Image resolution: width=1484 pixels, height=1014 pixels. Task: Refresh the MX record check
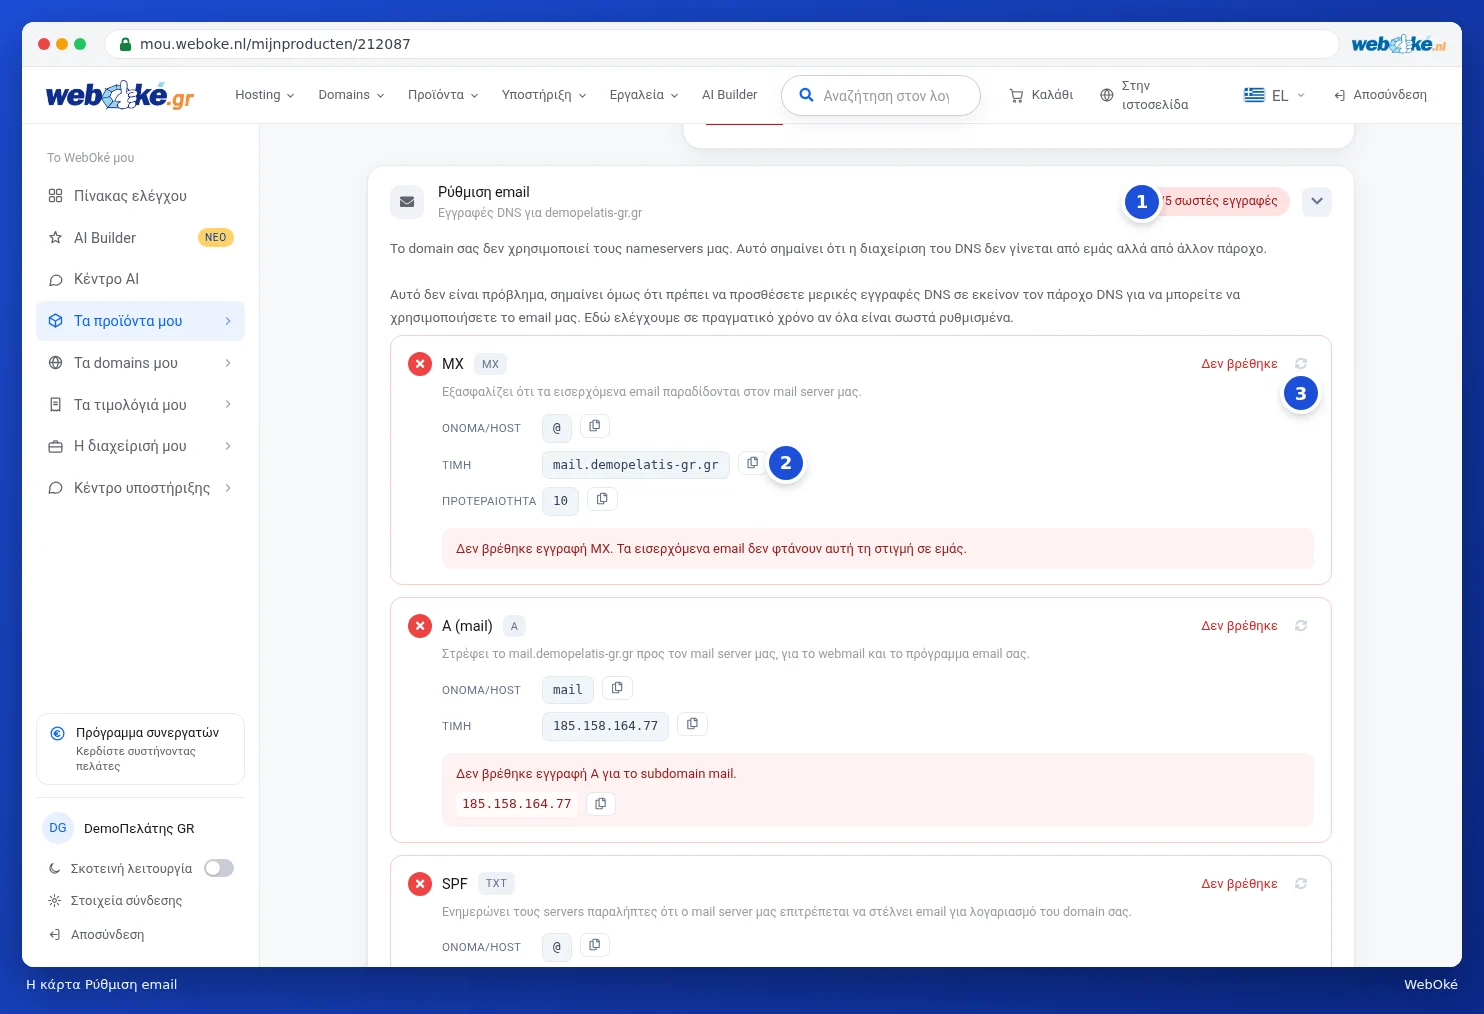(x=1301, y=364)
